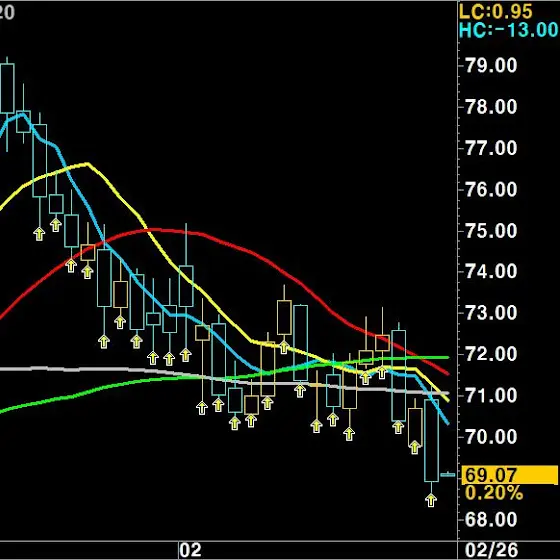Select the yellow 69.07 current price label
This screenshot has width=560, height=560.
[x=510, y=475]
